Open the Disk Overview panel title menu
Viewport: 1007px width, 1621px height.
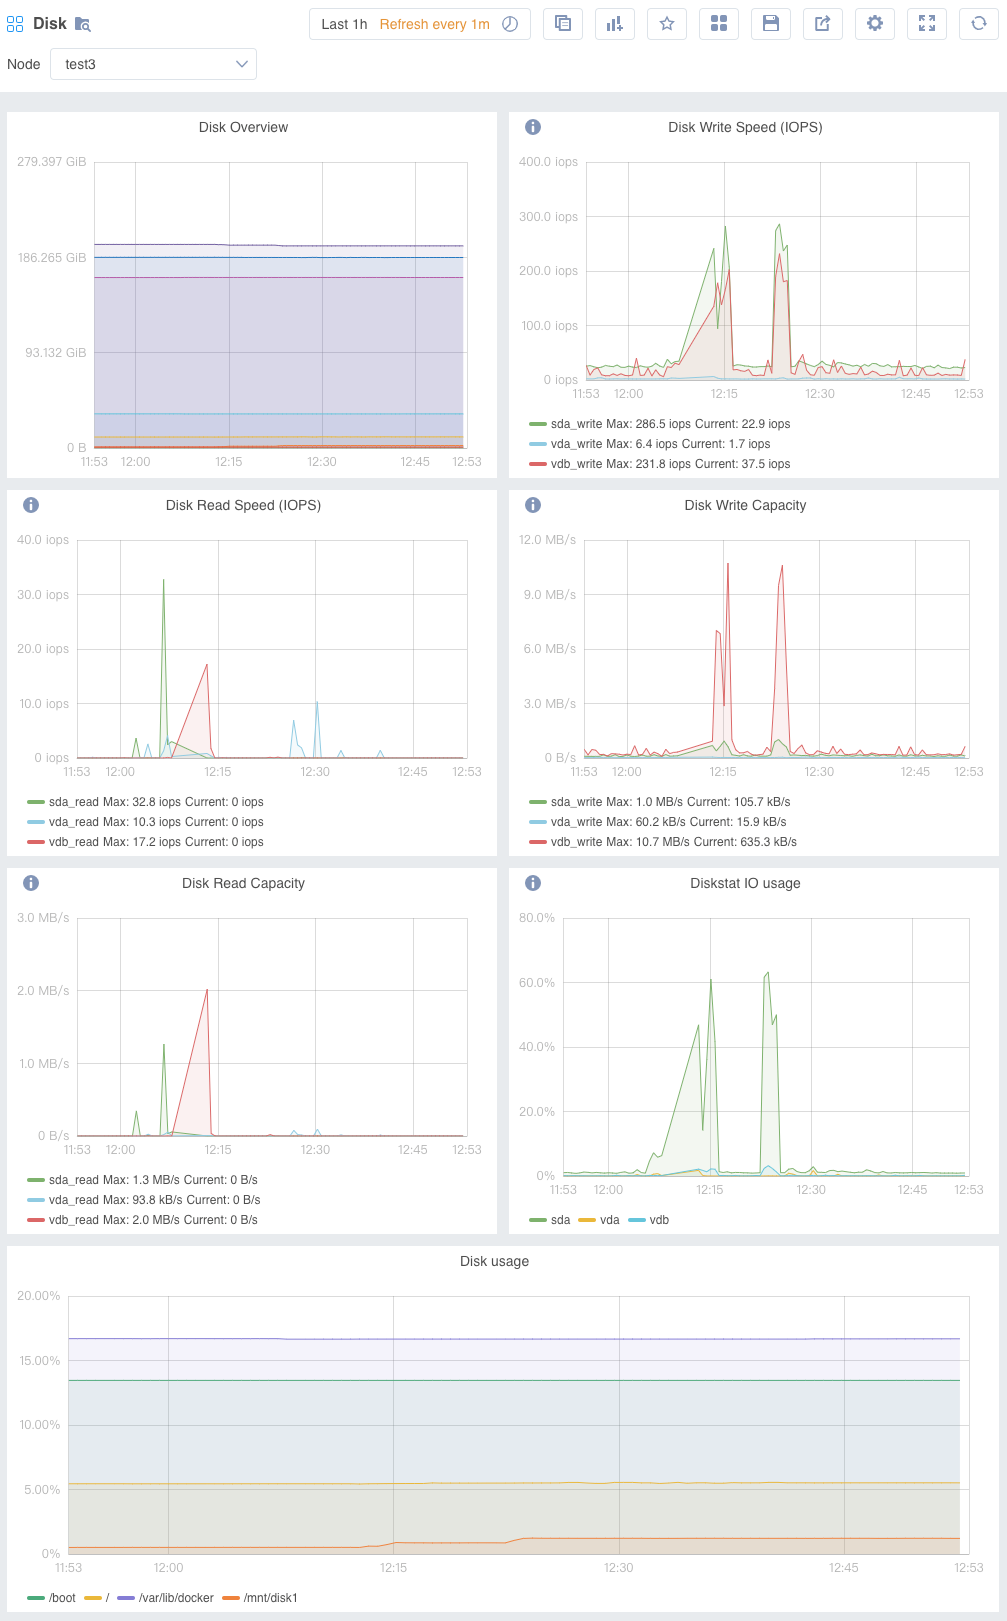[243, 127]
